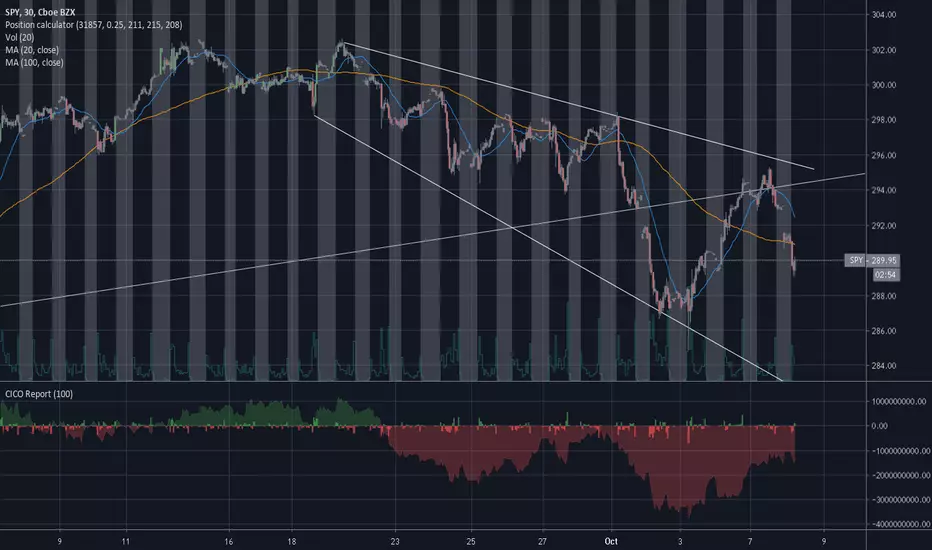Select the Position calculator indicator legend

[x=93, y=24]
